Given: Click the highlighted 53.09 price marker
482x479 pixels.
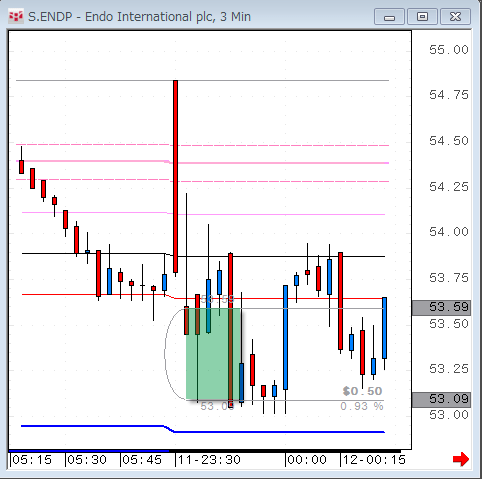Looking at the screenshot, I should click(441, 399).
